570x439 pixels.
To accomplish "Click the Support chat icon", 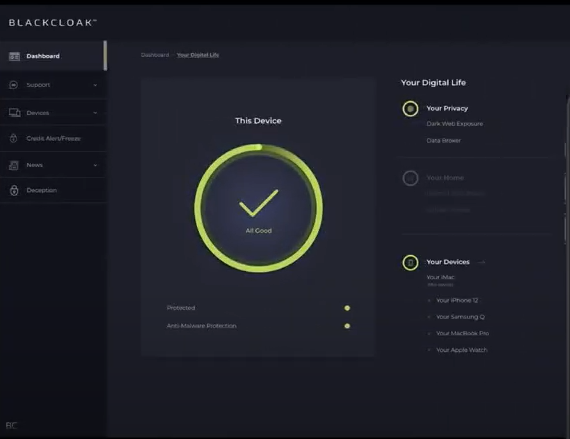I will click(x=13, y=85).
